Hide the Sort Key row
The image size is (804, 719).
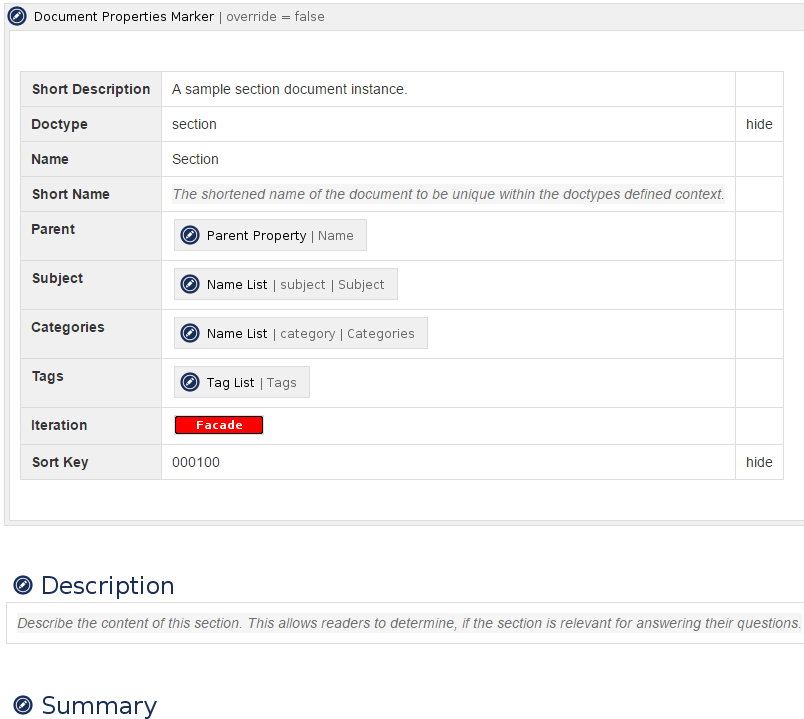[x=759, y=462]
